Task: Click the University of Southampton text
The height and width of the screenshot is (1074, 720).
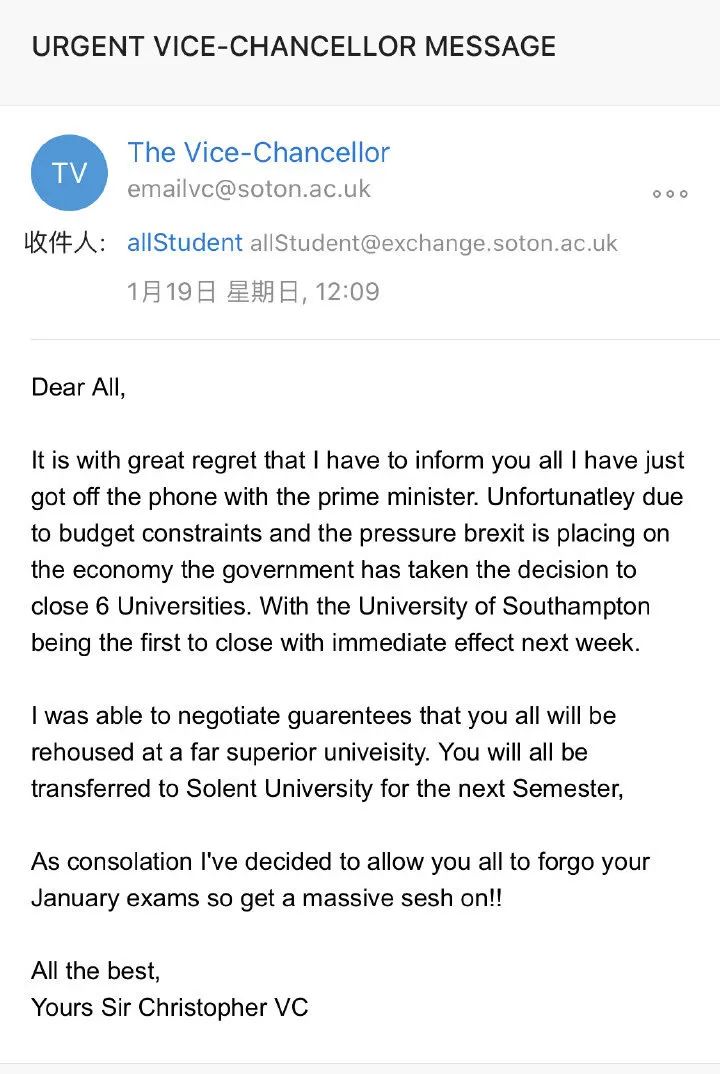Action: coord(504,606)
